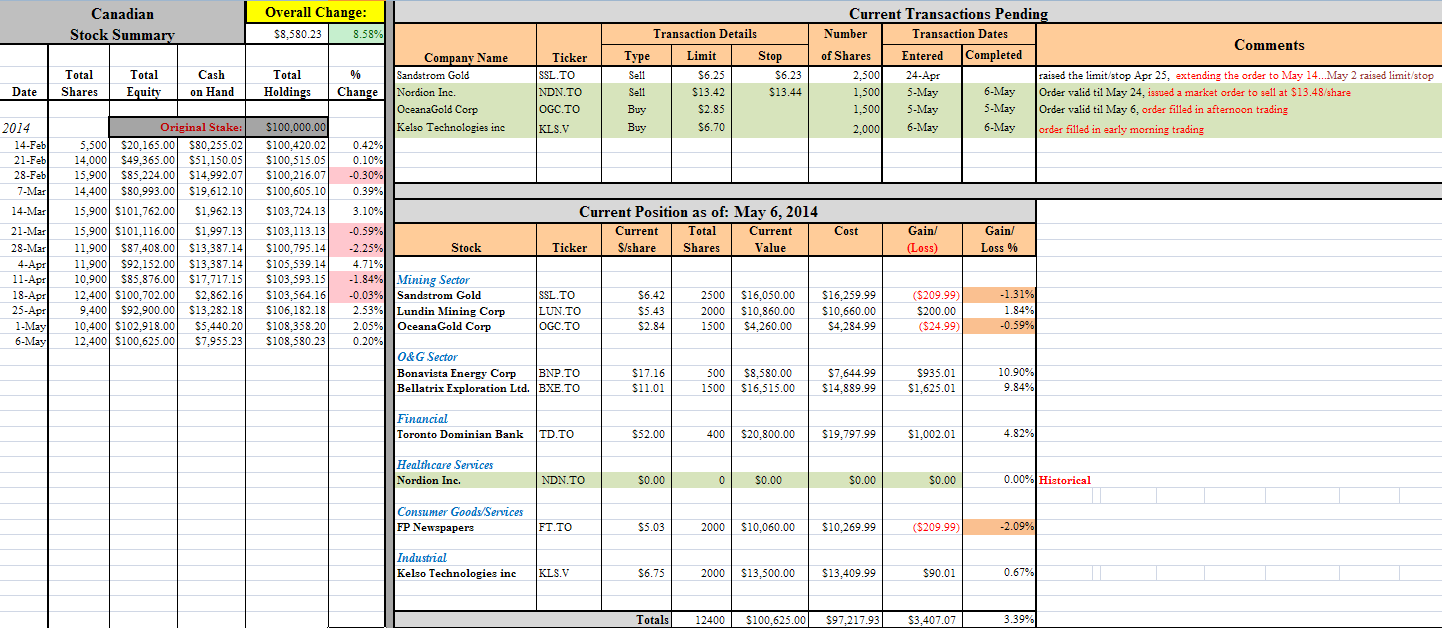Click the -0.59% loss cell for OceanaGold
Image resolution: width=1442 pixels, height=628 pixels.
pos(1000,326)
